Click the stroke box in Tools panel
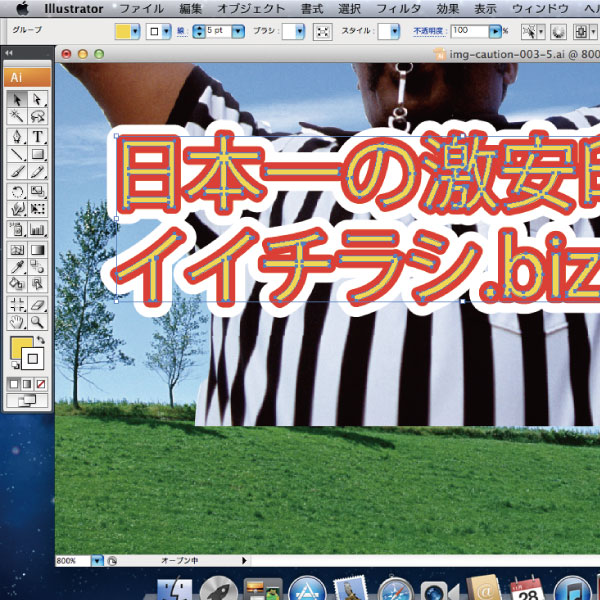 (33, 359)
